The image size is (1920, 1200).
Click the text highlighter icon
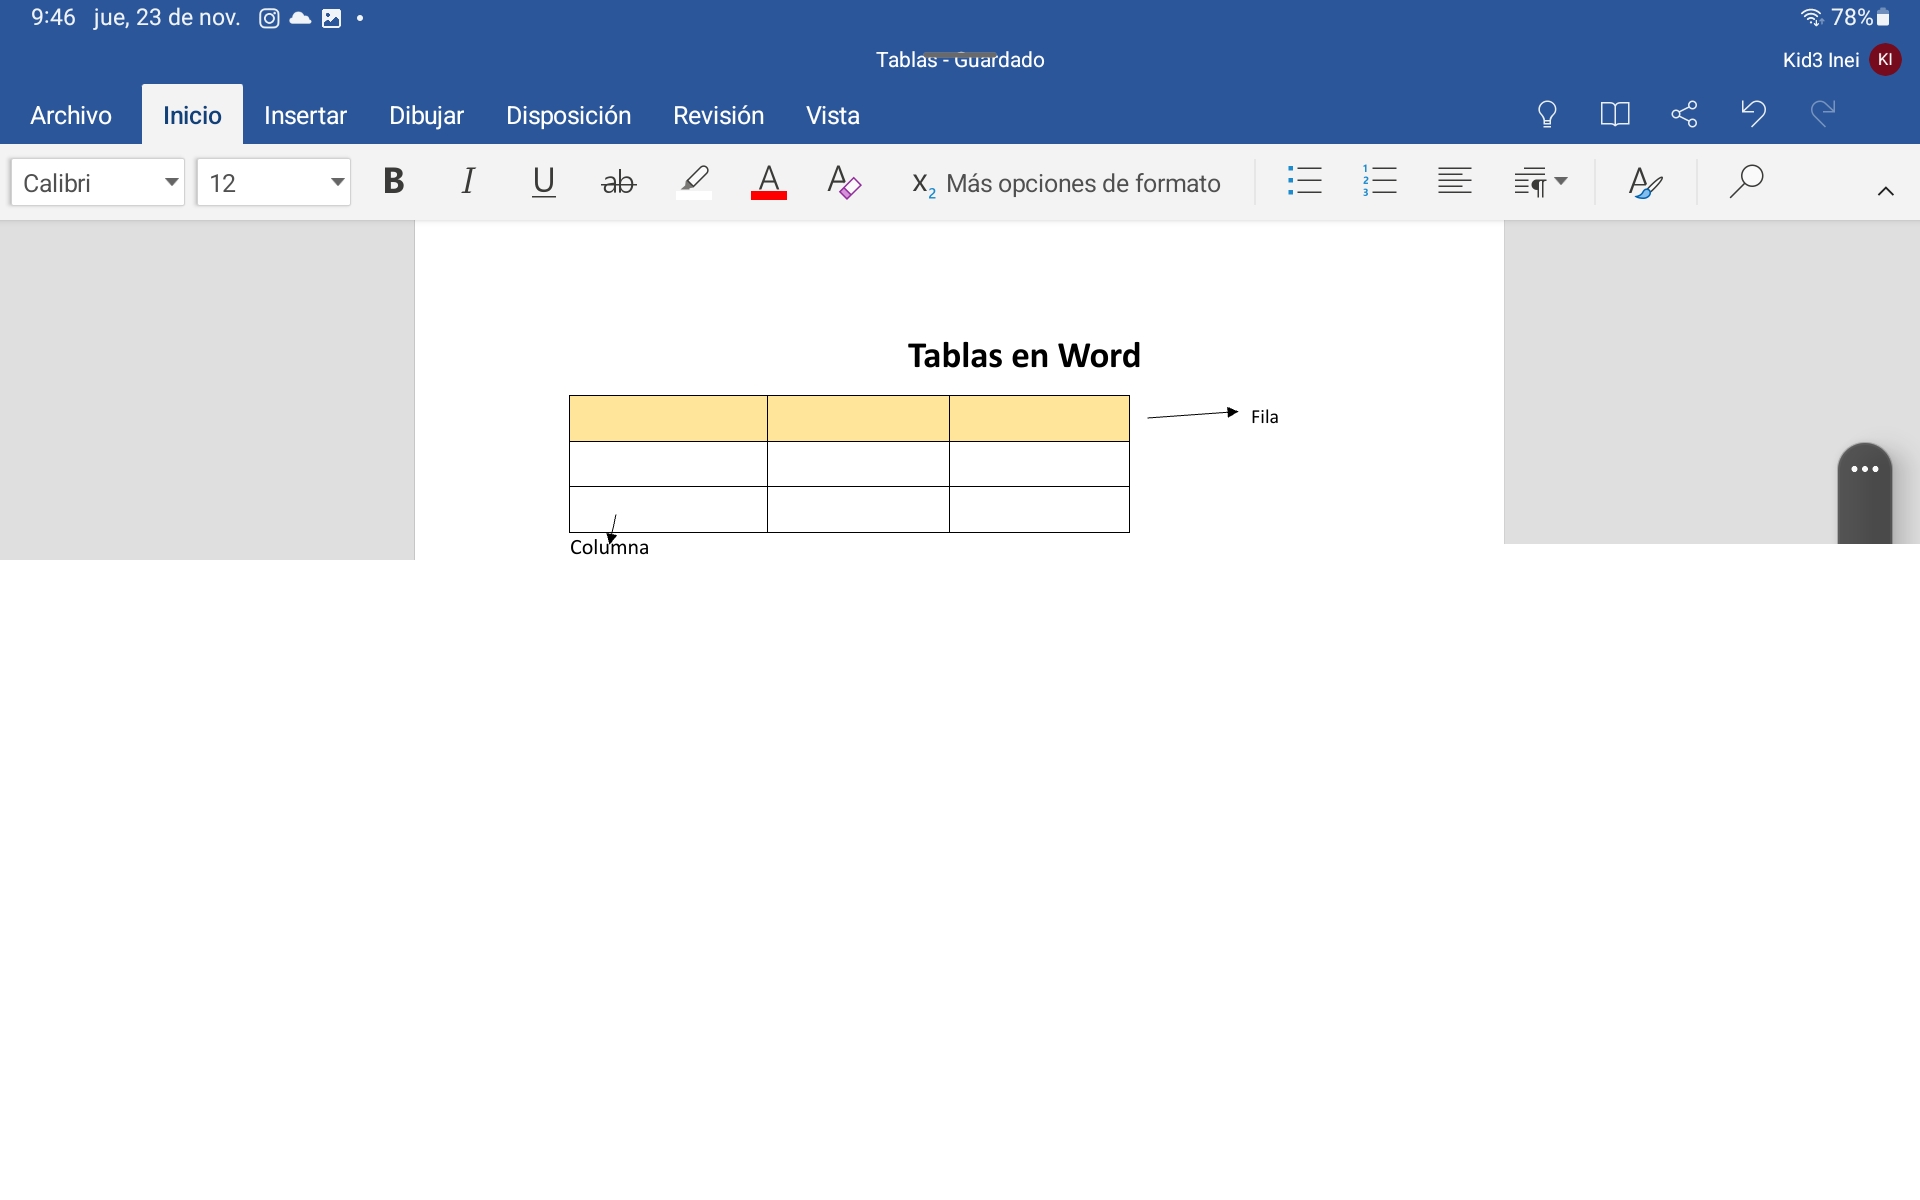694,182
